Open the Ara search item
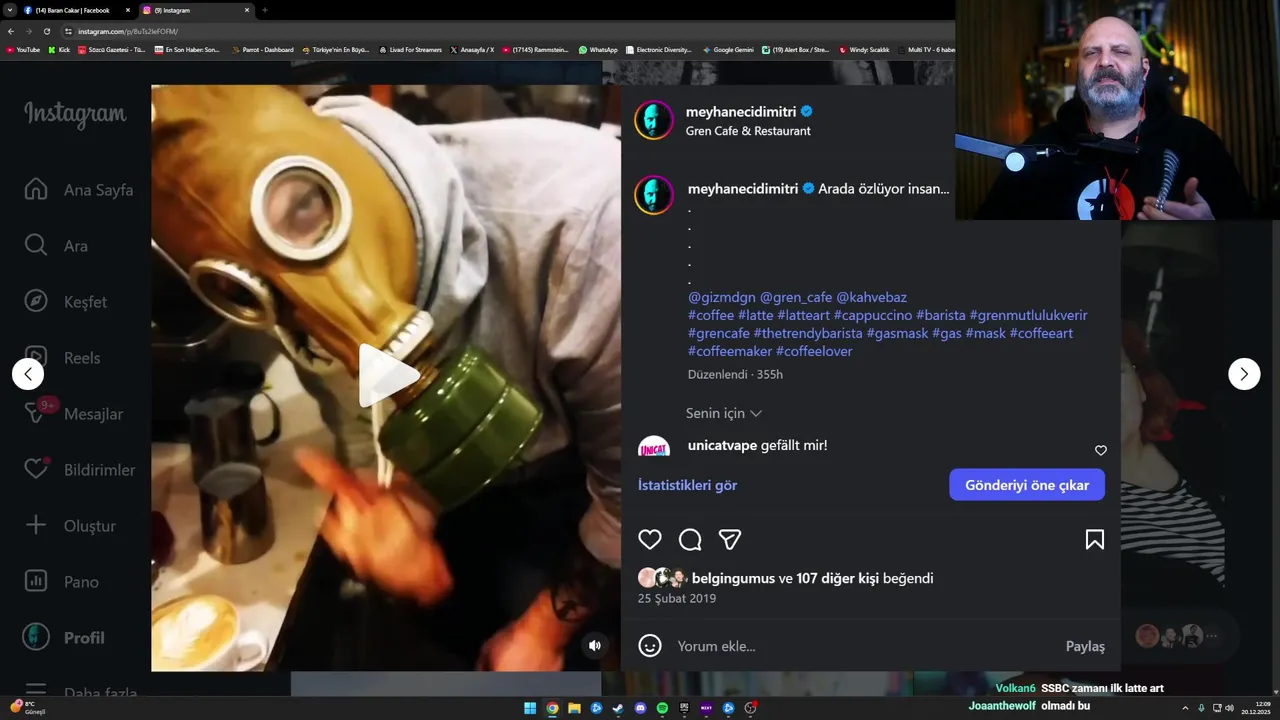Viewport: 1280px width, 720px height. coord(56,246)
